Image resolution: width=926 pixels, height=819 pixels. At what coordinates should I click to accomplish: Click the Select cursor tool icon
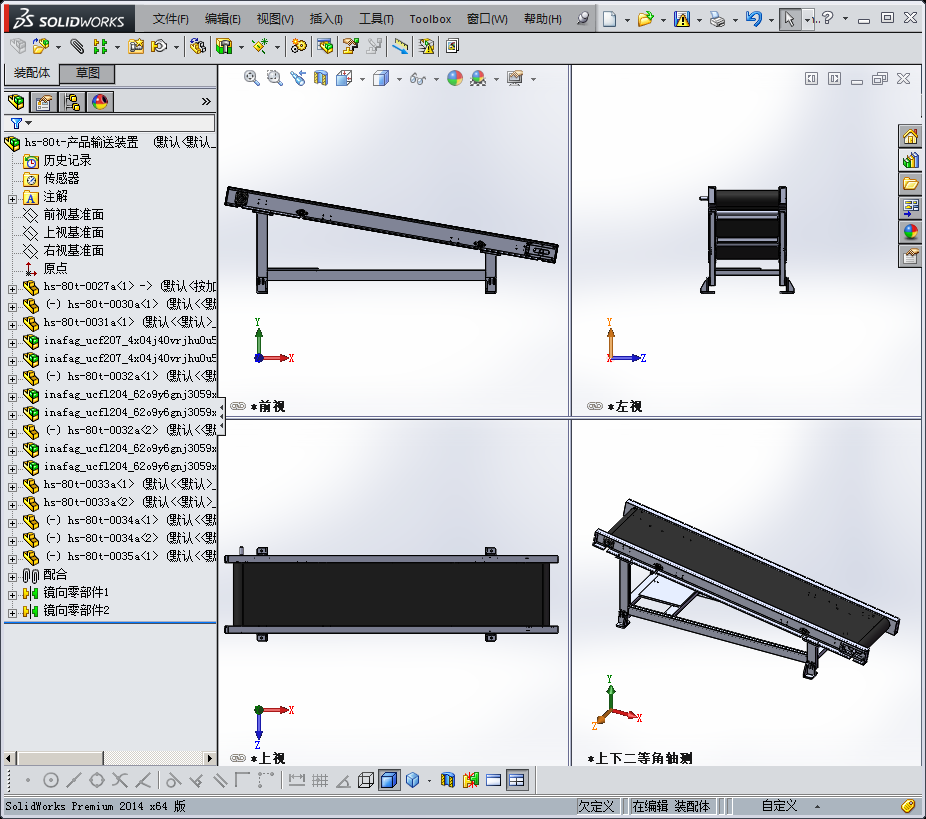point(789,19)
